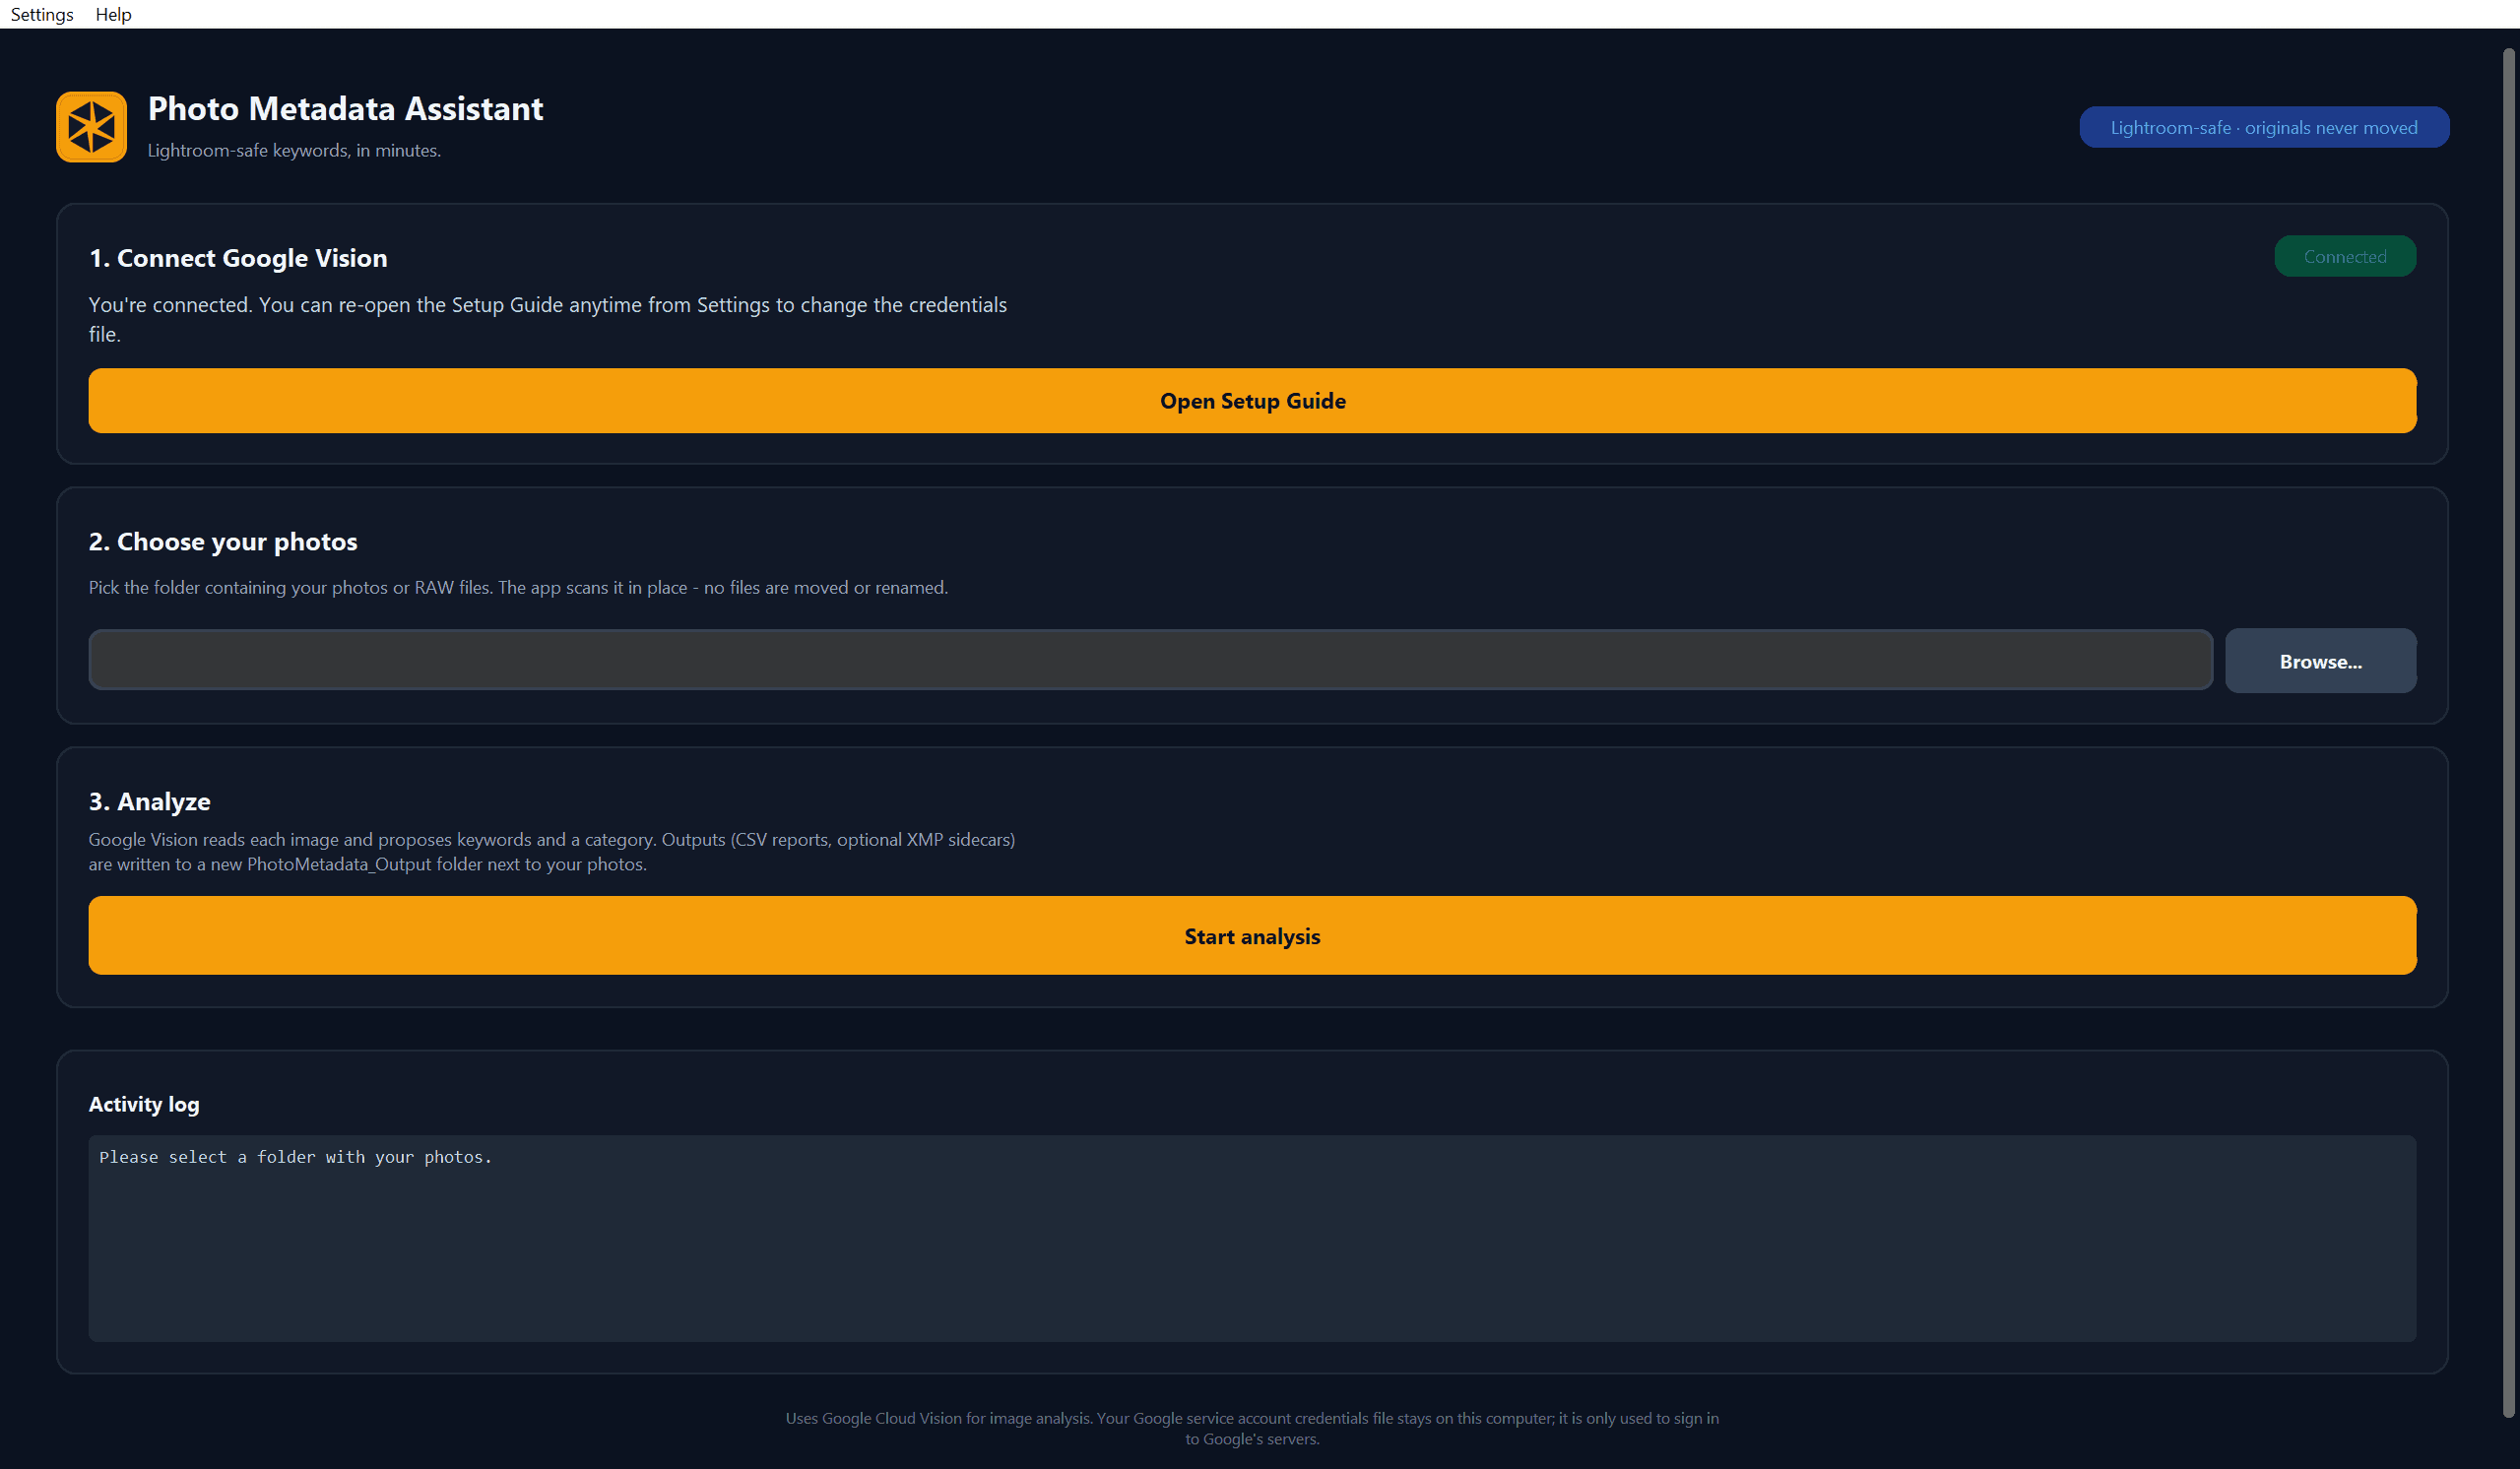
Task: Focus the photo folder path input
Action: pyautogui.click(x=1150, y=659)
